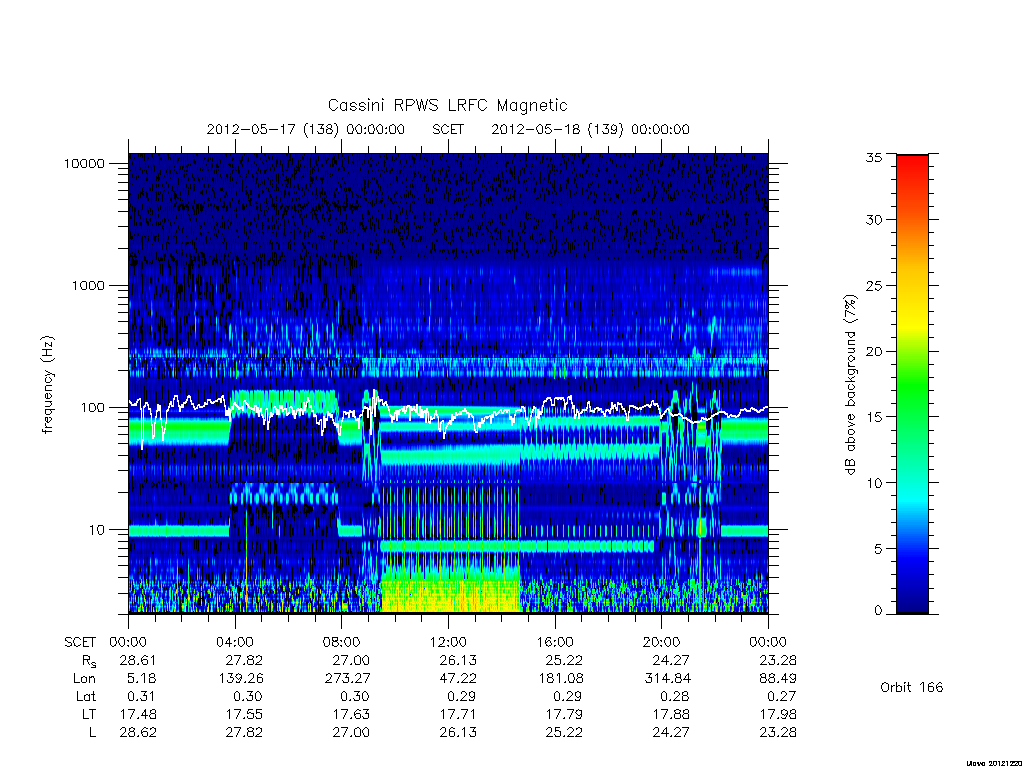Click the colorbar tick label 15
This screenshot has height=768, width=1024.
coord(874,417)
